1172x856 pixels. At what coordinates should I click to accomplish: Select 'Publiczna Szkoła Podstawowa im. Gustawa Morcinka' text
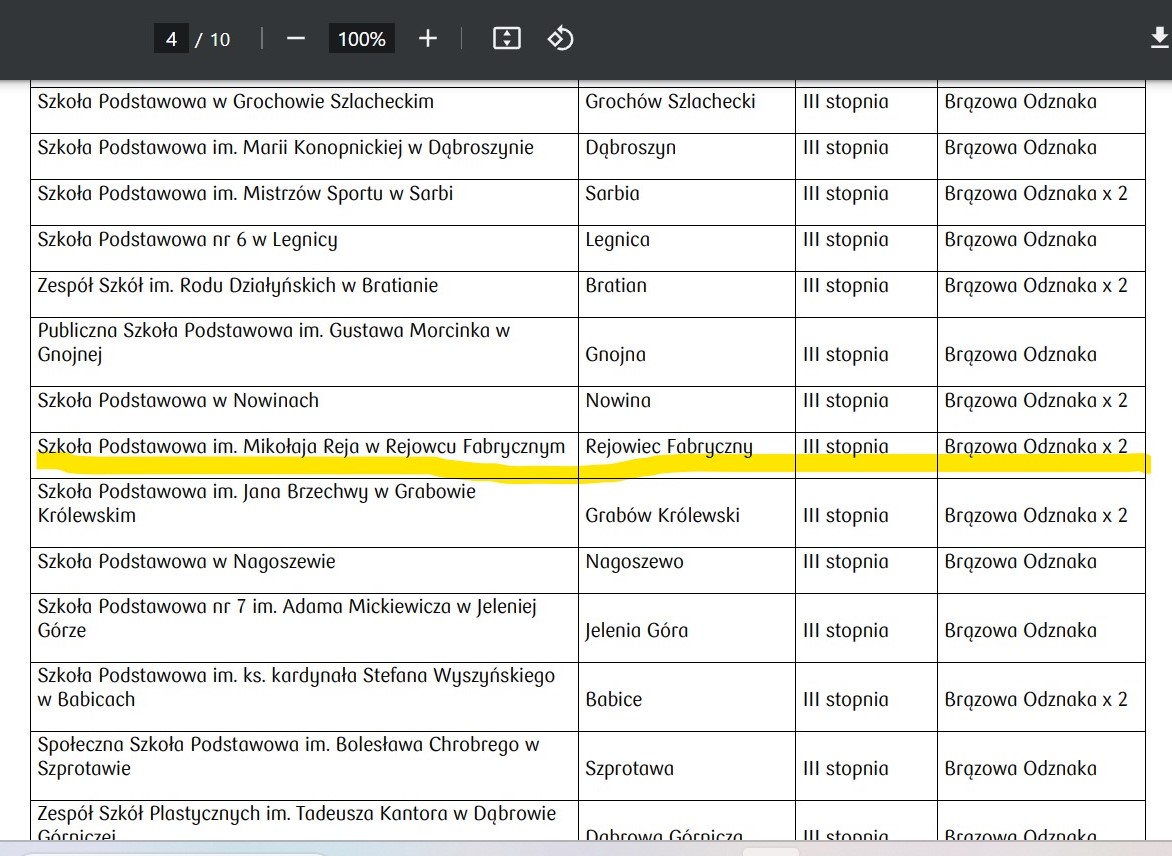click(x=263, y=330)
